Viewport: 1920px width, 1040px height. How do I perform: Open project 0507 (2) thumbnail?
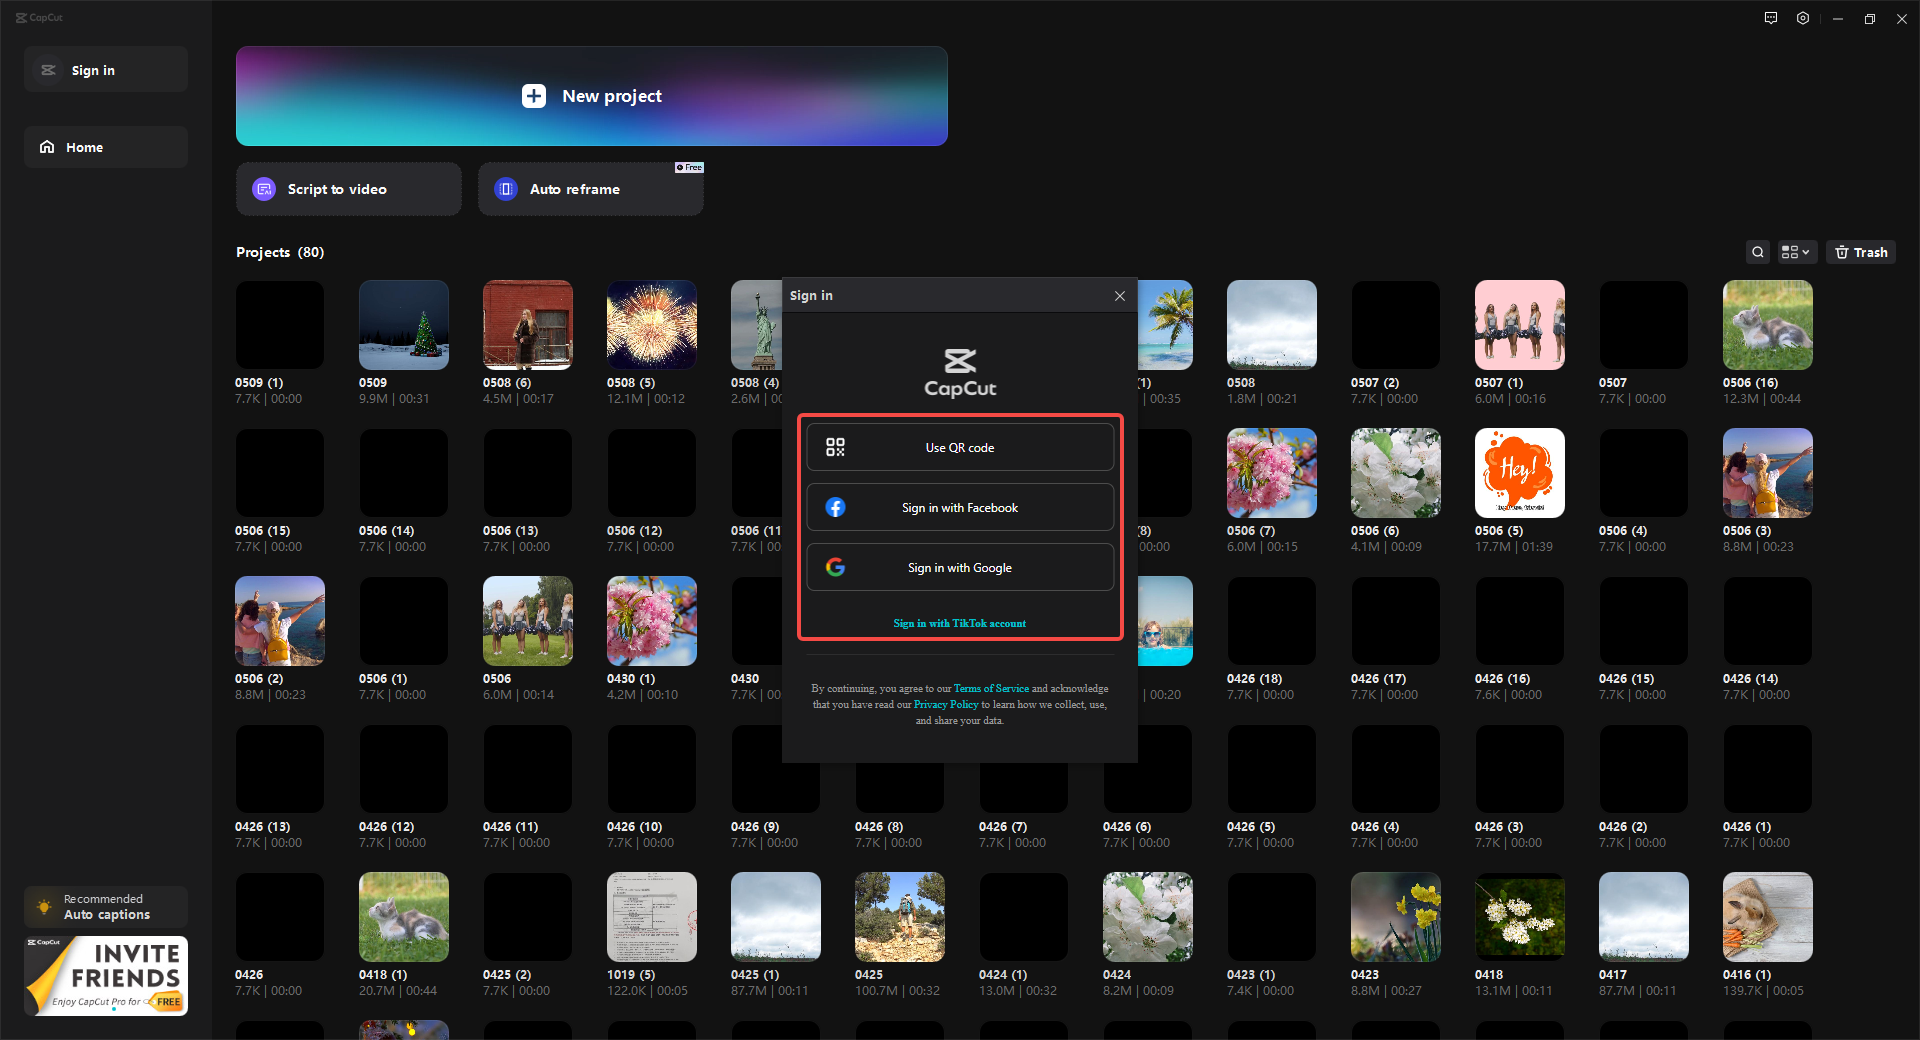click(x=1396, y=325)
